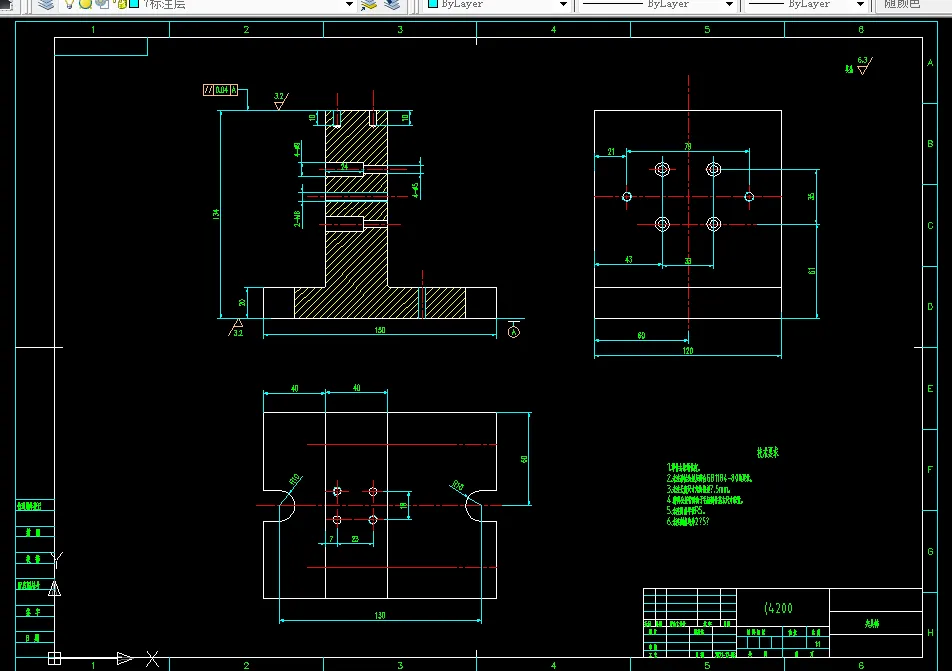The height and width of the screenshot is (671, 952).
Task: Select the "43" dimension text
Action: click(628, 259)
